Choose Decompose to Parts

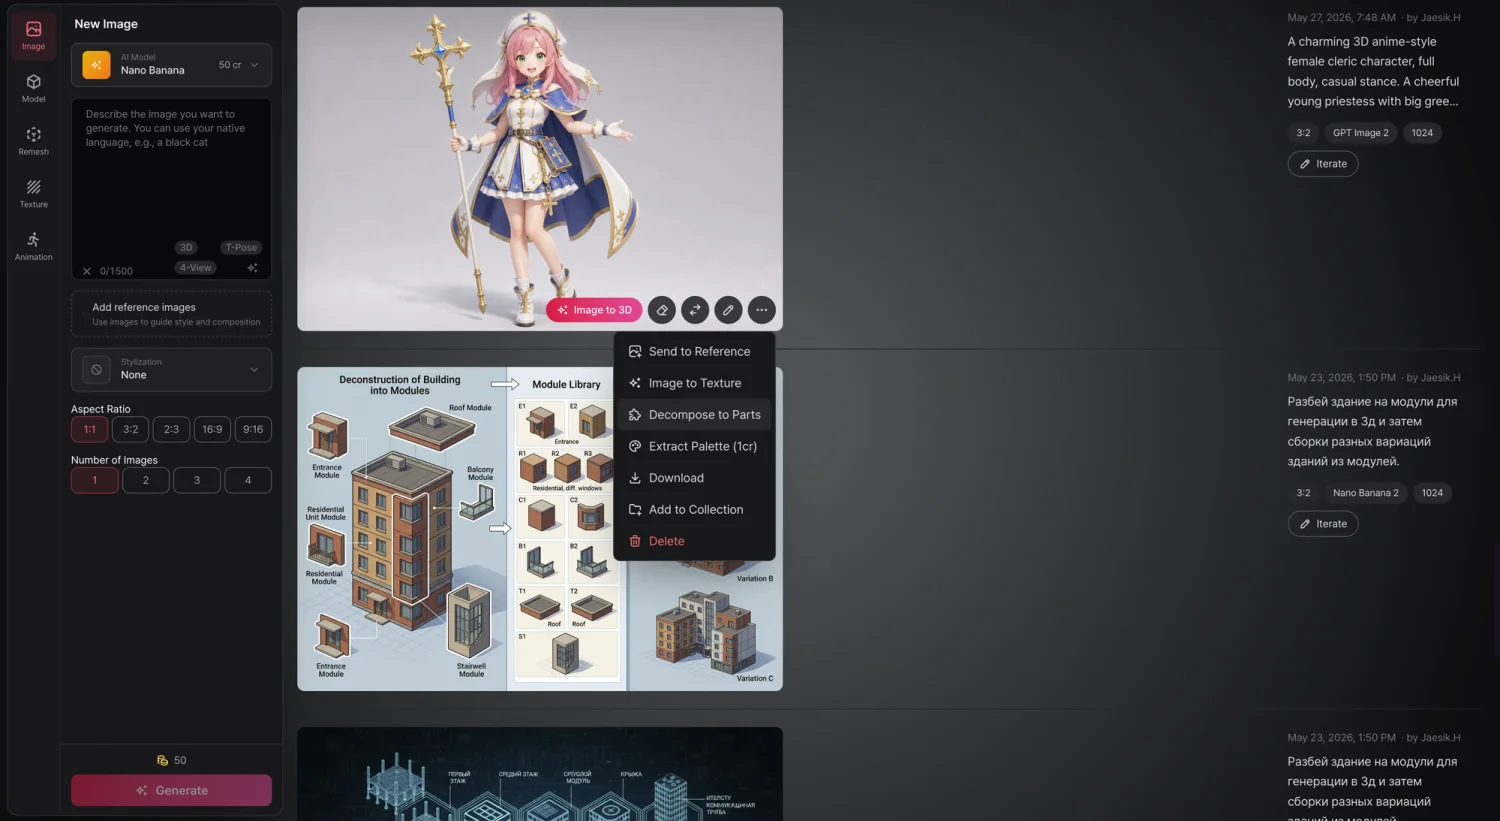point(694,415)
